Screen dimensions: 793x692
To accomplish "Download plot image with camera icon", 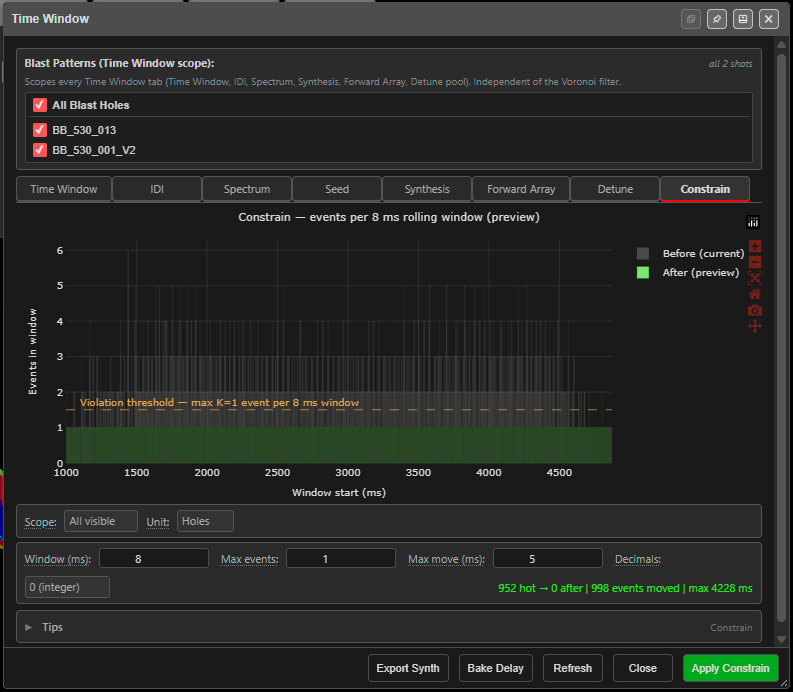I will (755, 310).
